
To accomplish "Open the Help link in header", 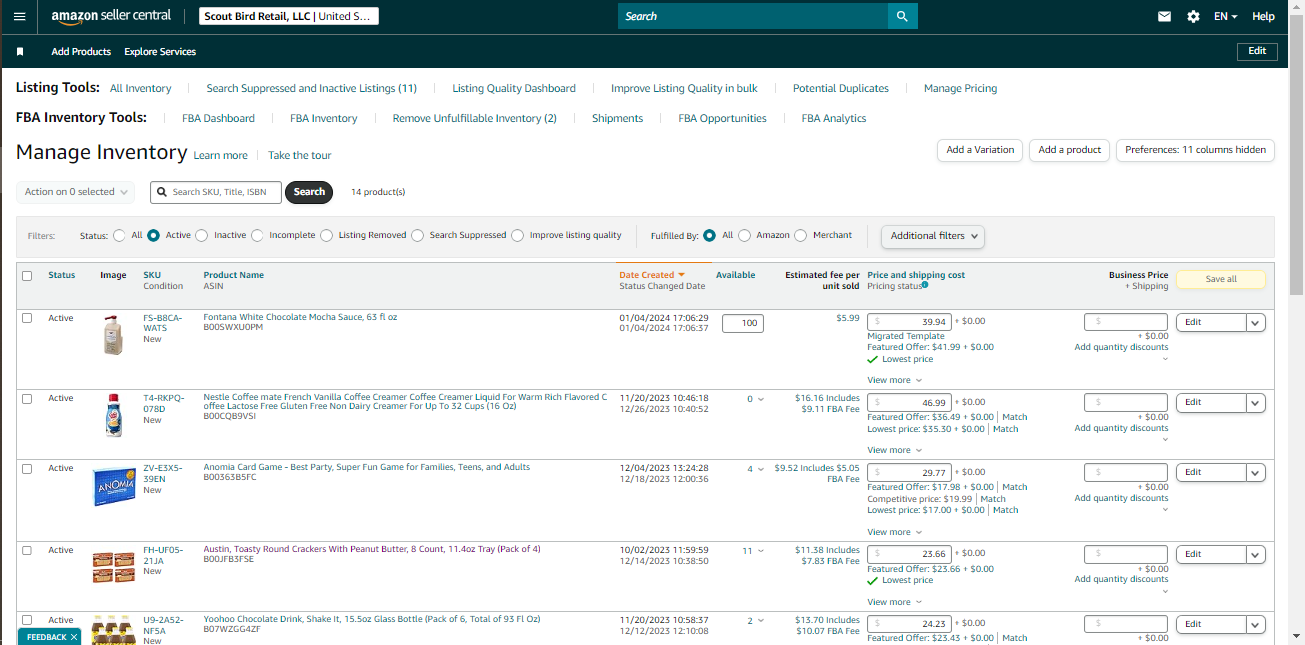I will [1263, 16].
